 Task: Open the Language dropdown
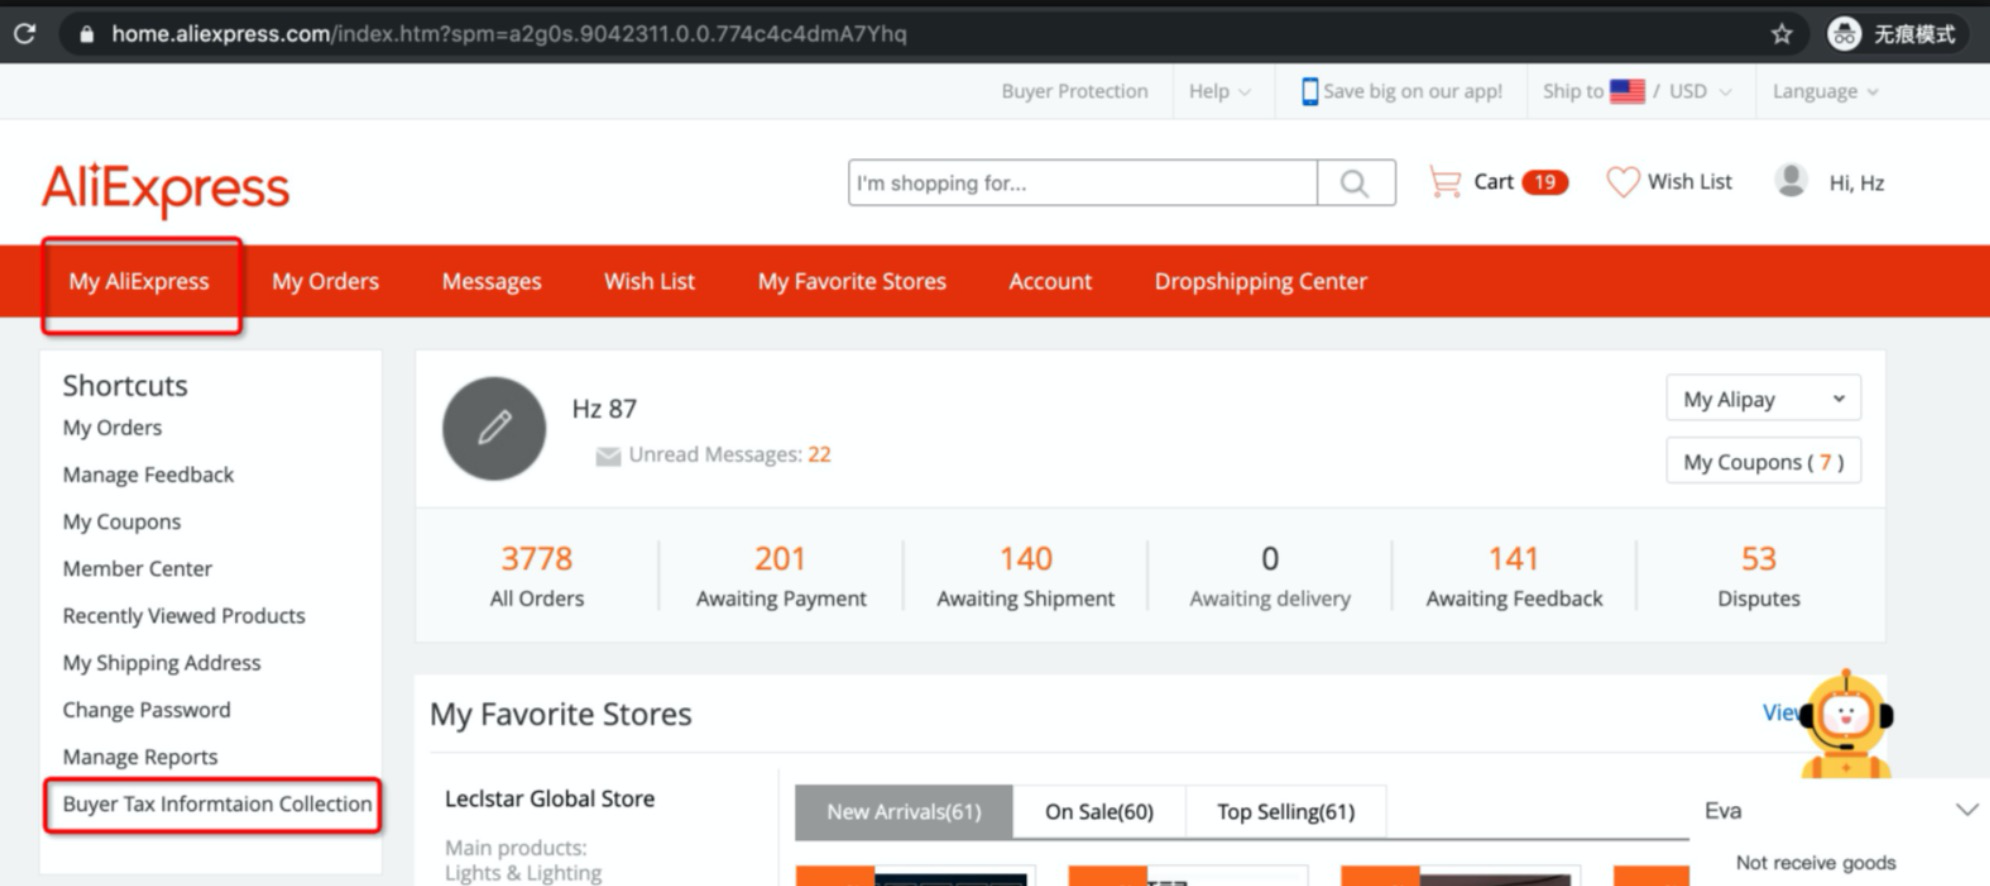coord(1824,91)
